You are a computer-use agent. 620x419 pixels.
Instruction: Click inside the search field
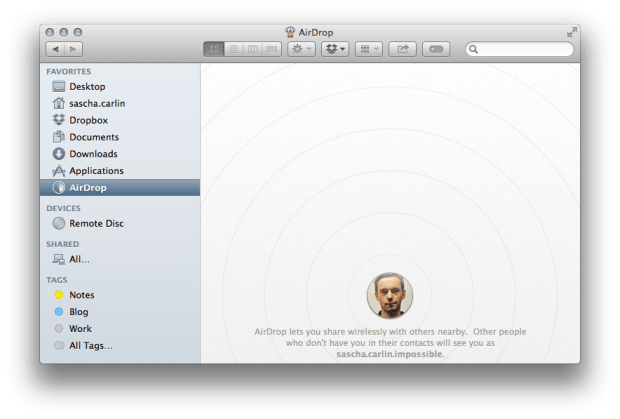pos(520,49)
